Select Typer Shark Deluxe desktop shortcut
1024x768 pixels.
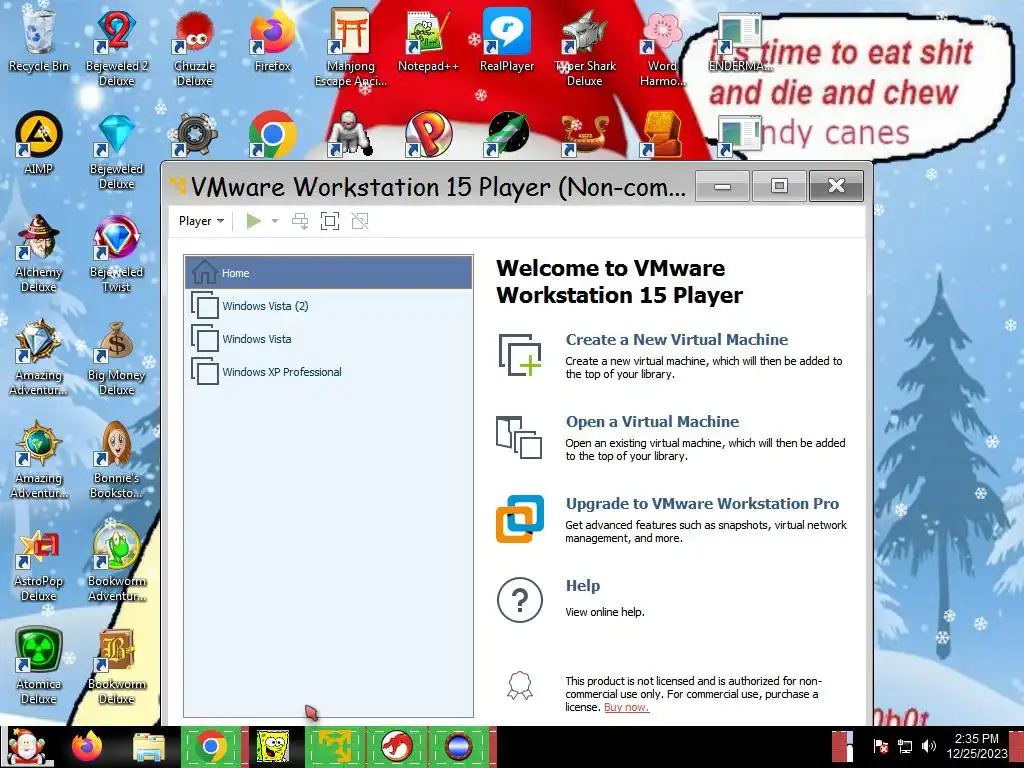coord(584,47)
